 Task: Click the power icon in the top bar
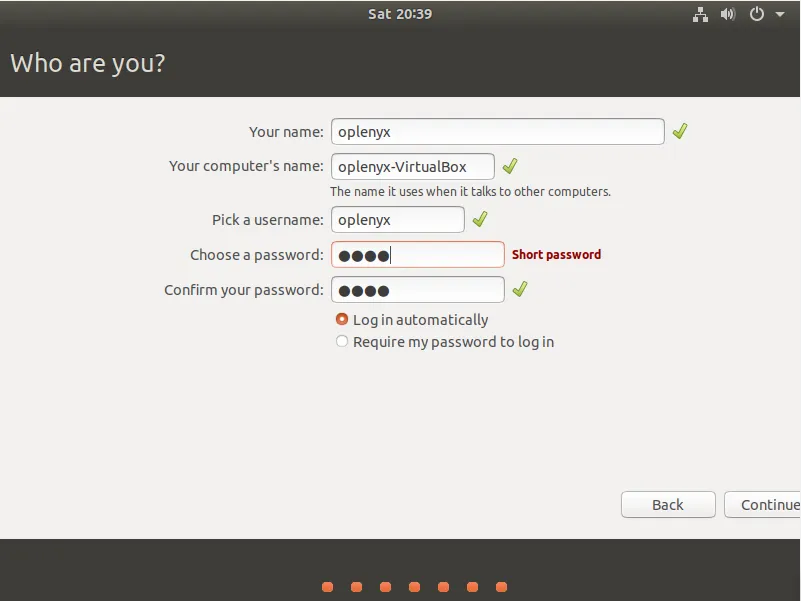coord(757,14)
